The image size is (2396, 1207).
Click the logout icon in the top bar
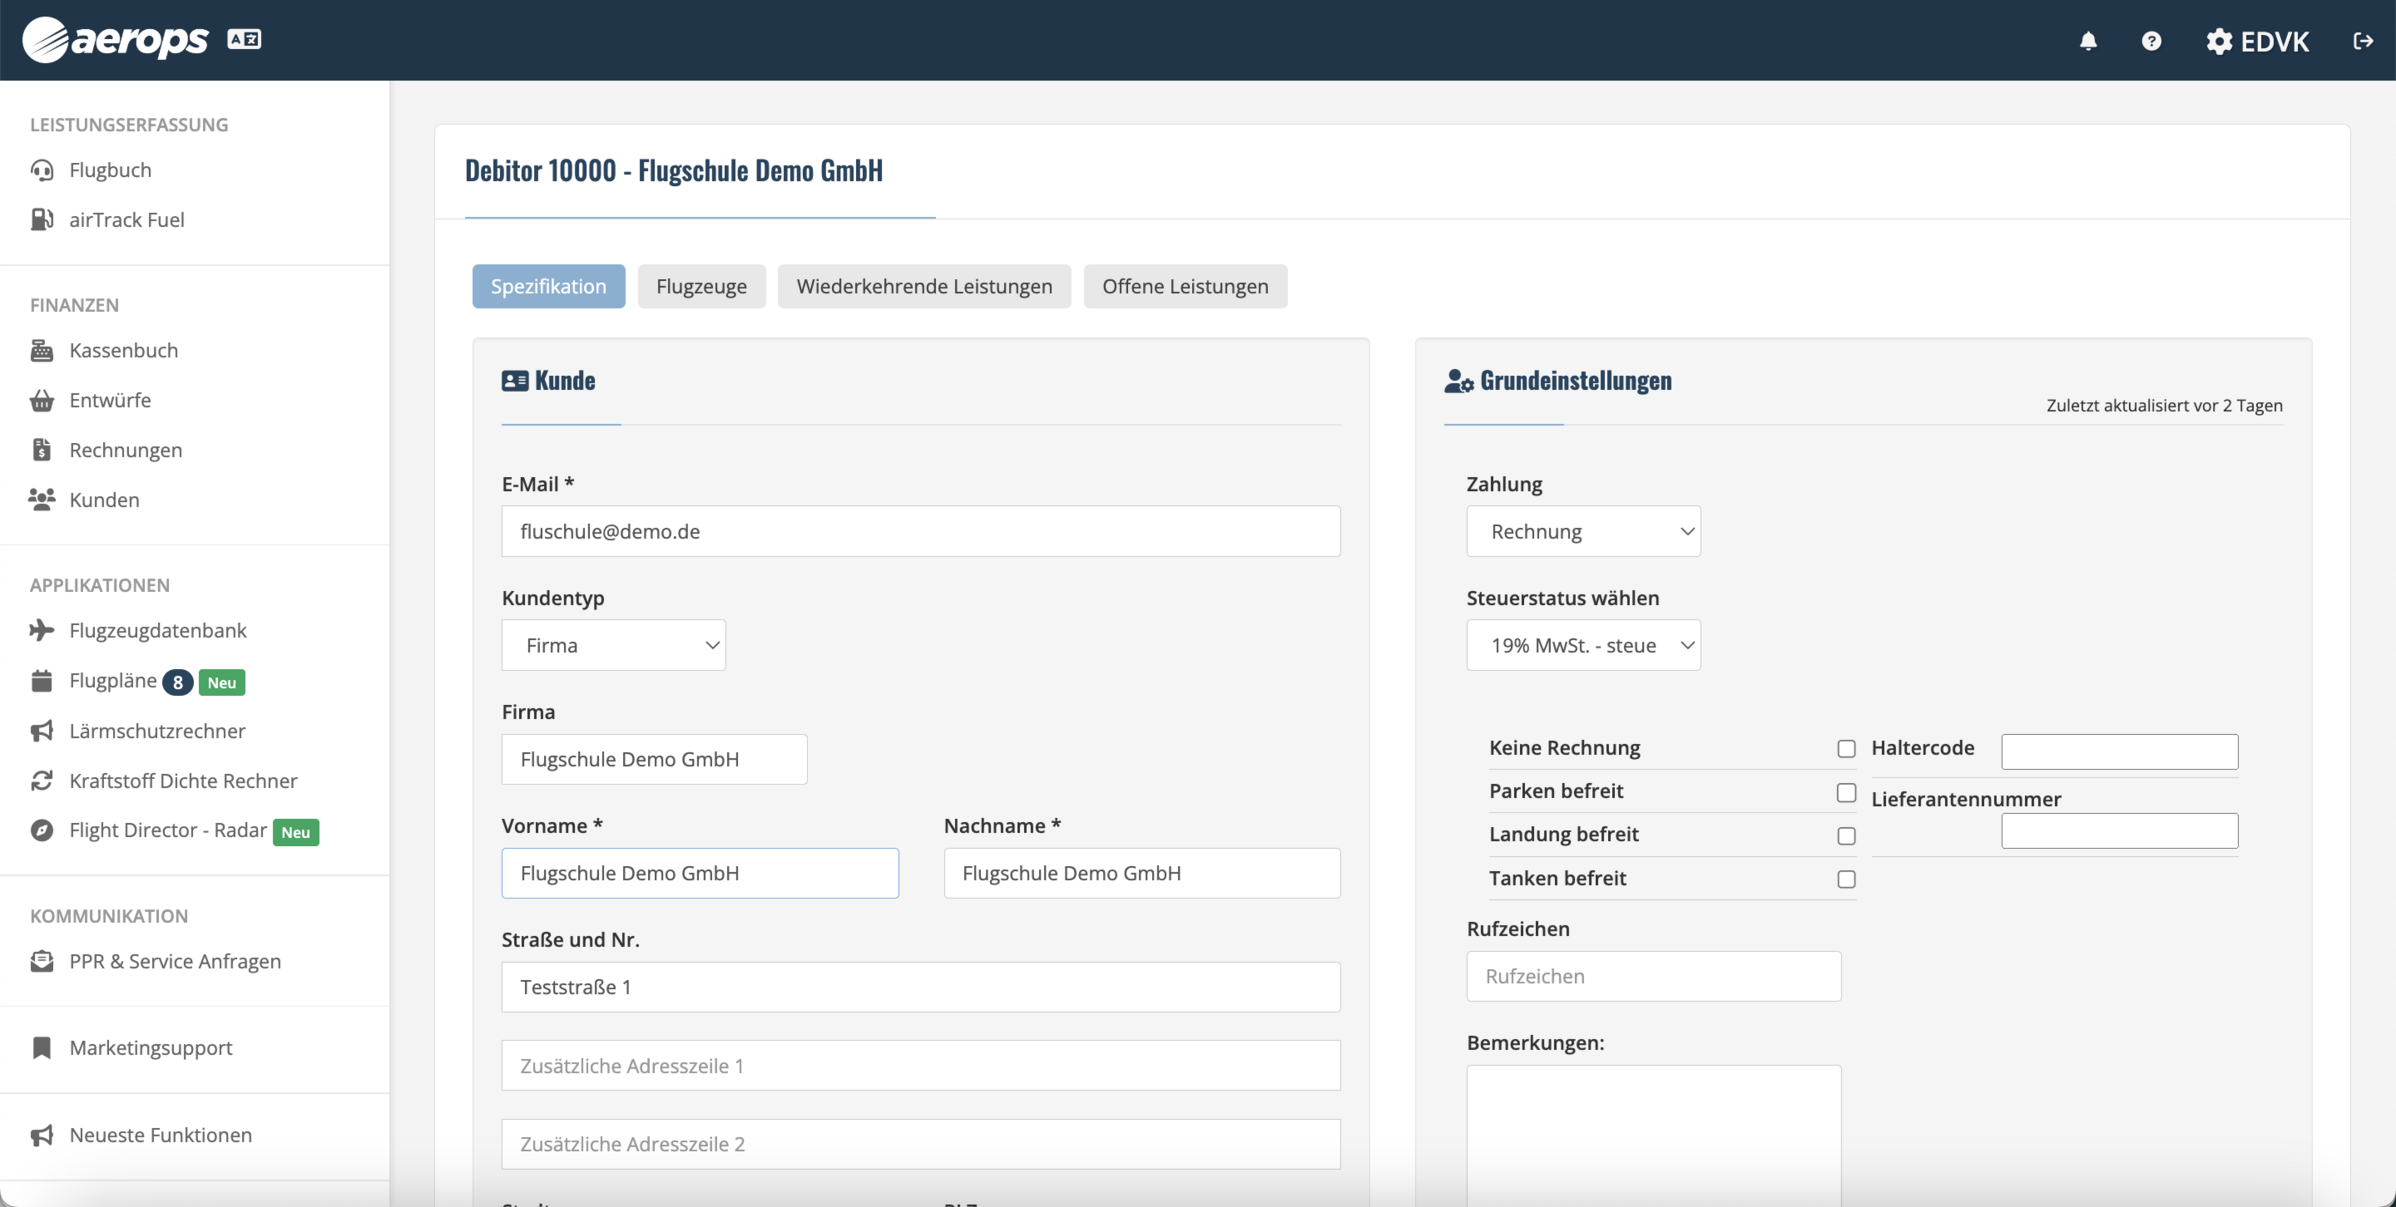pyautogui.click(x=2363, y=41)
